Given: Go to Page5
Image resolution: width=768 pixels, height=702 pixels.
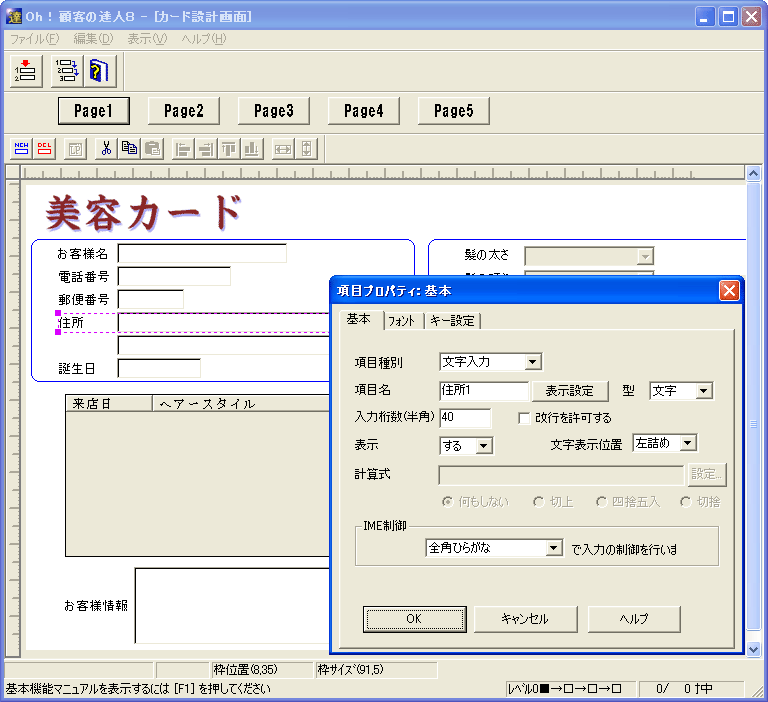Looking at the screenshot, I should pos(454,111).
